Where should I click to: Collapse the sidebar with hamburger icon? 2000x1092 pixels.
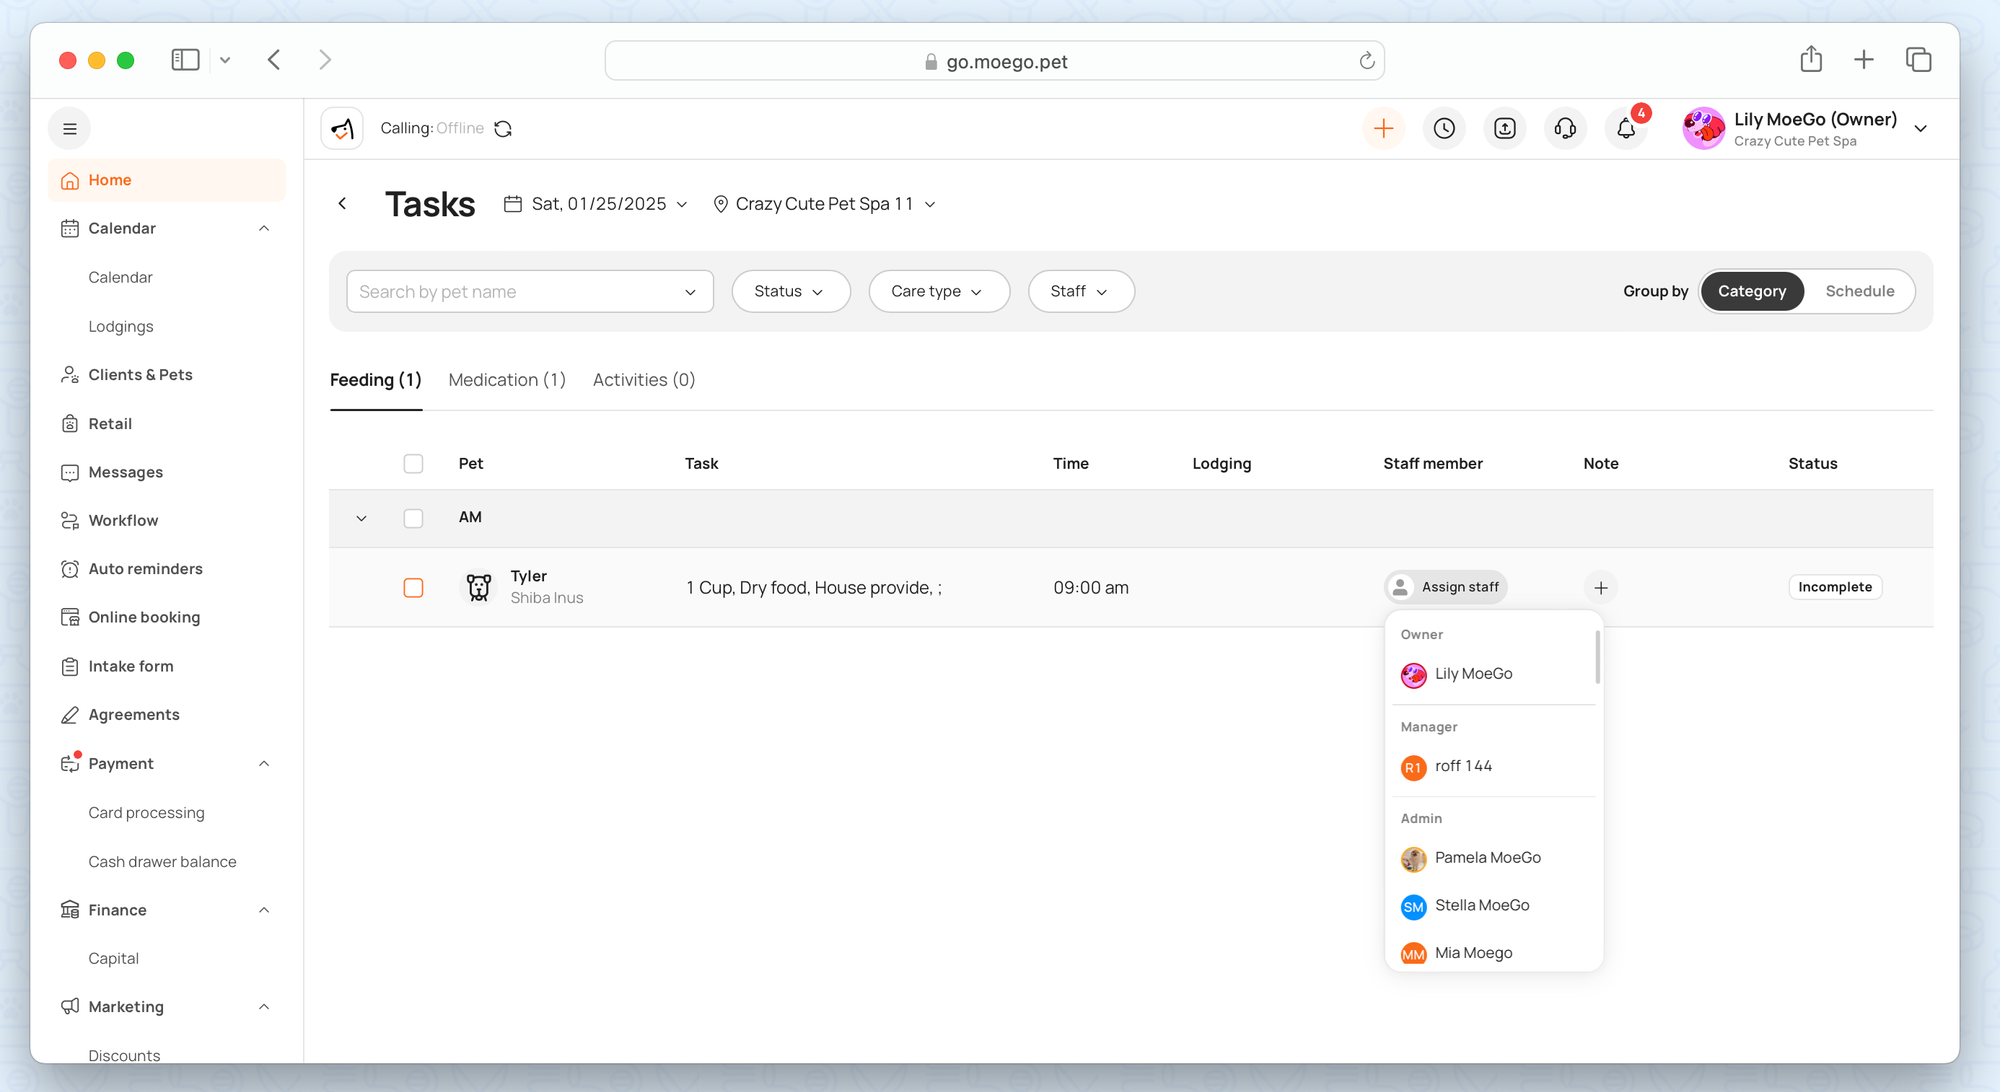click(x=70, y=128)
